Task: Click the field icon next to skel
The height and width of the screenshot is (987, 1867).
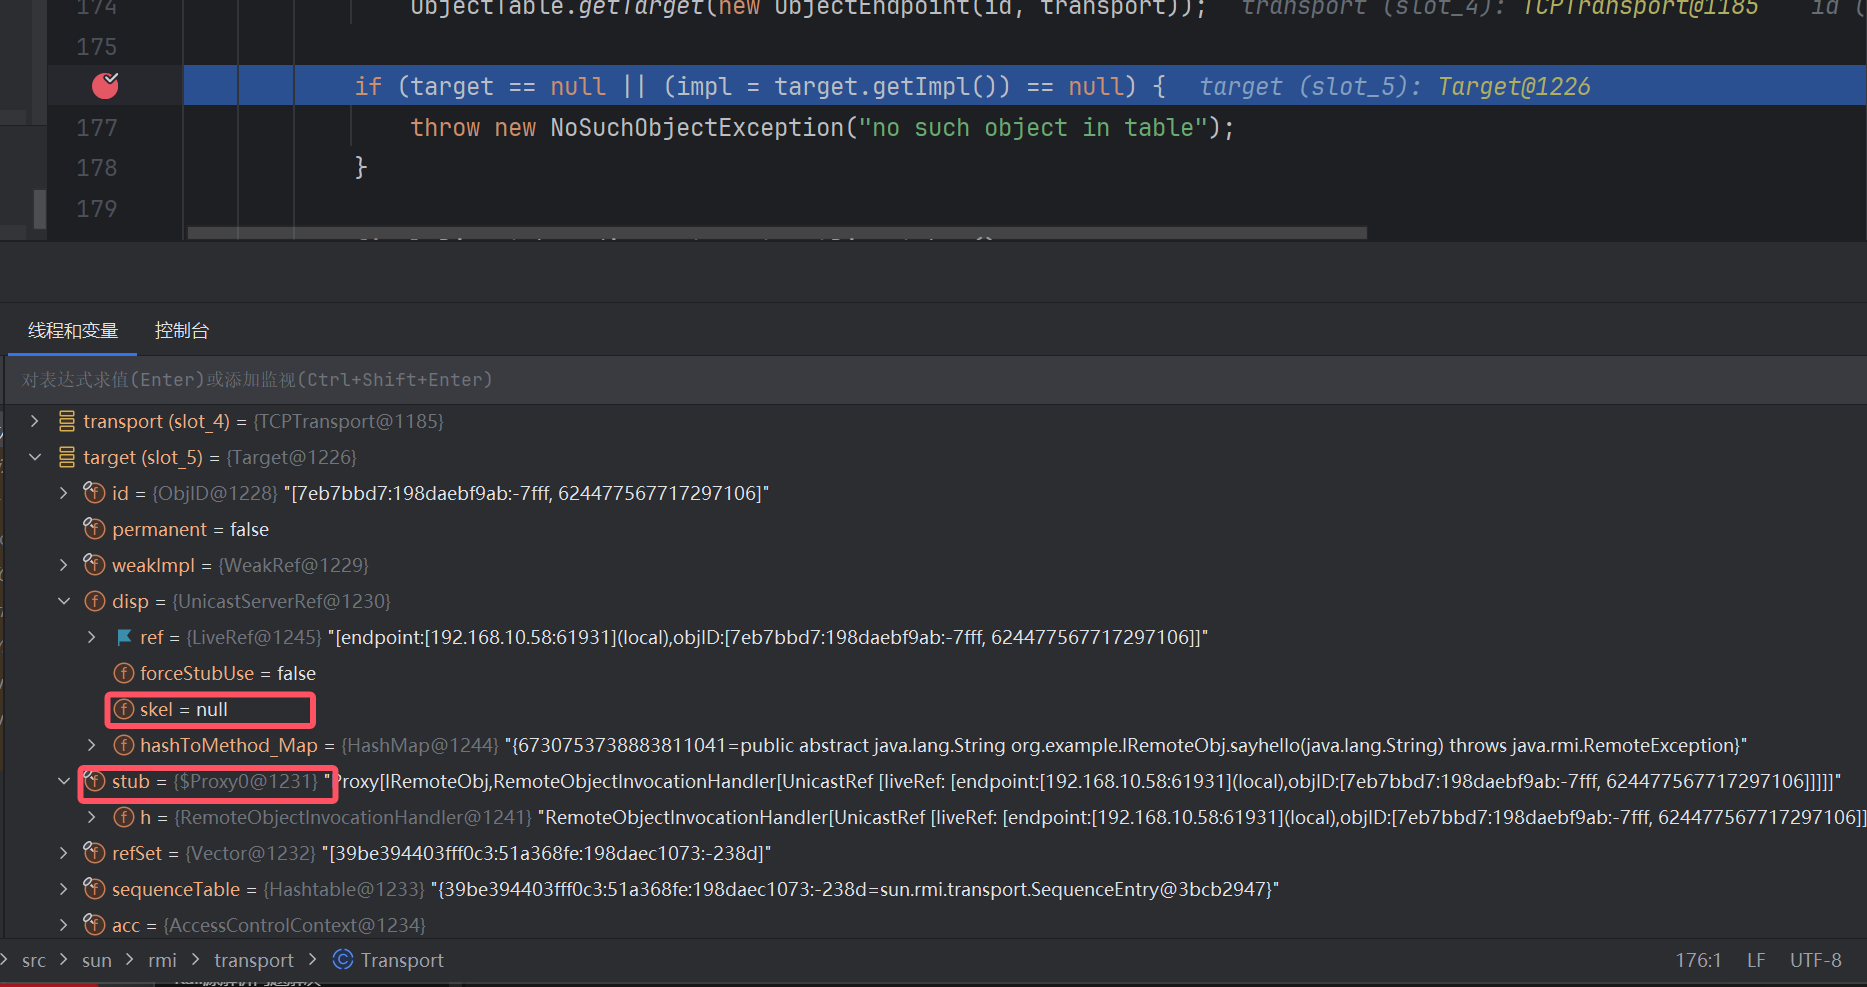Action: coord(124,709)
